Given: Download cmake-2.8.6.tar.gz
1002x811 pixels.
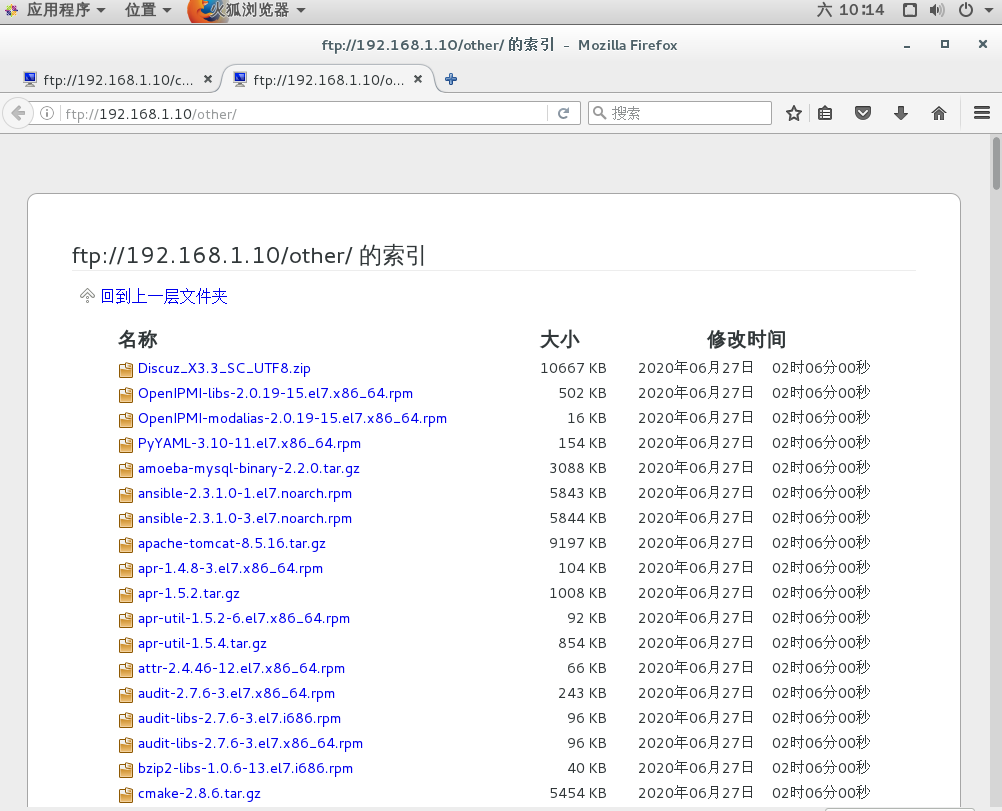Looking at the screenshot, I should click(199, 793).
